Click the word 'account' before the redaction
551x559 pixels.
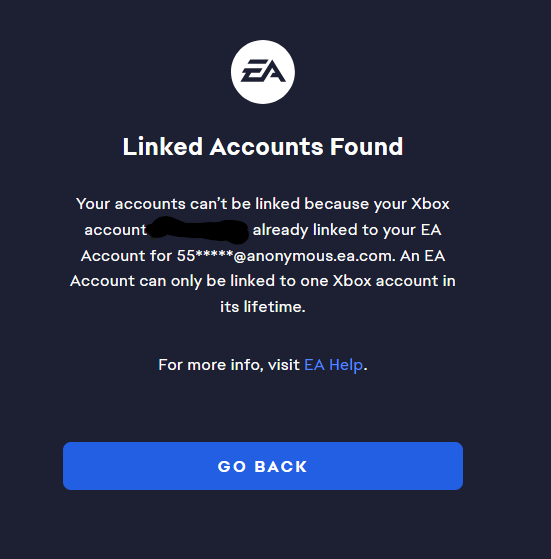[x=115, y=230]
